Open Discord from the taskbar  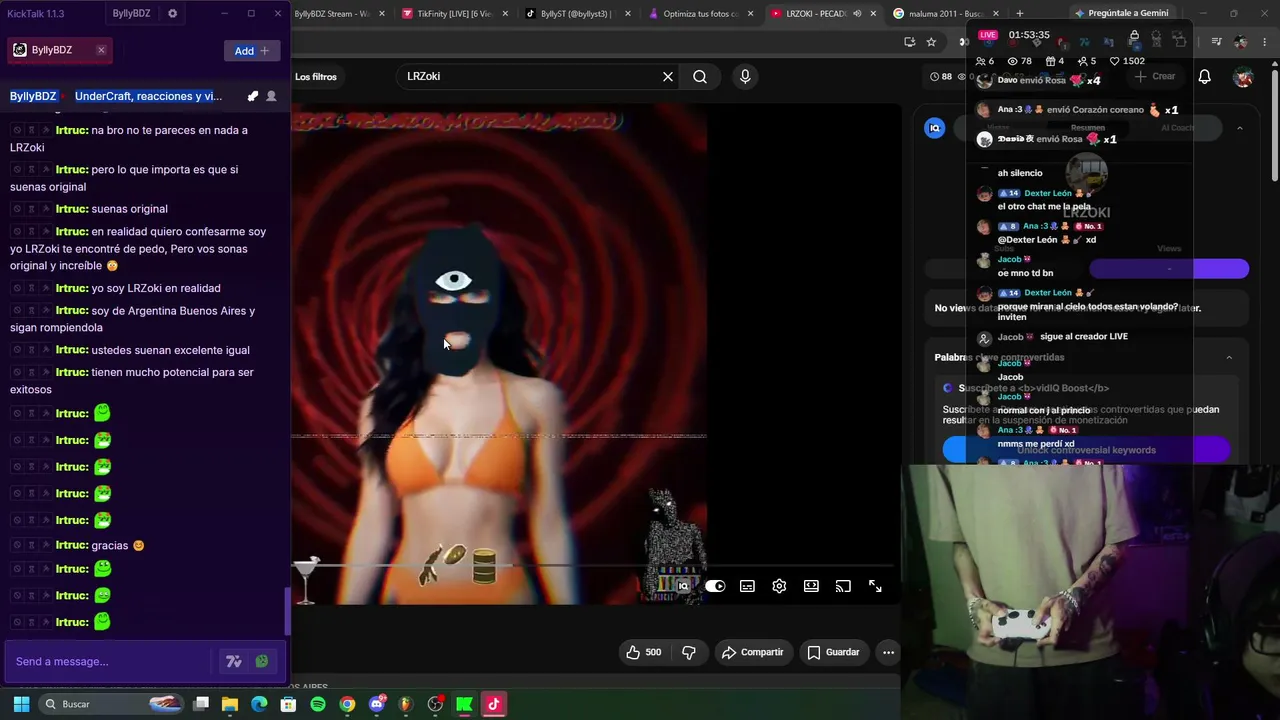tap(377, 704)
